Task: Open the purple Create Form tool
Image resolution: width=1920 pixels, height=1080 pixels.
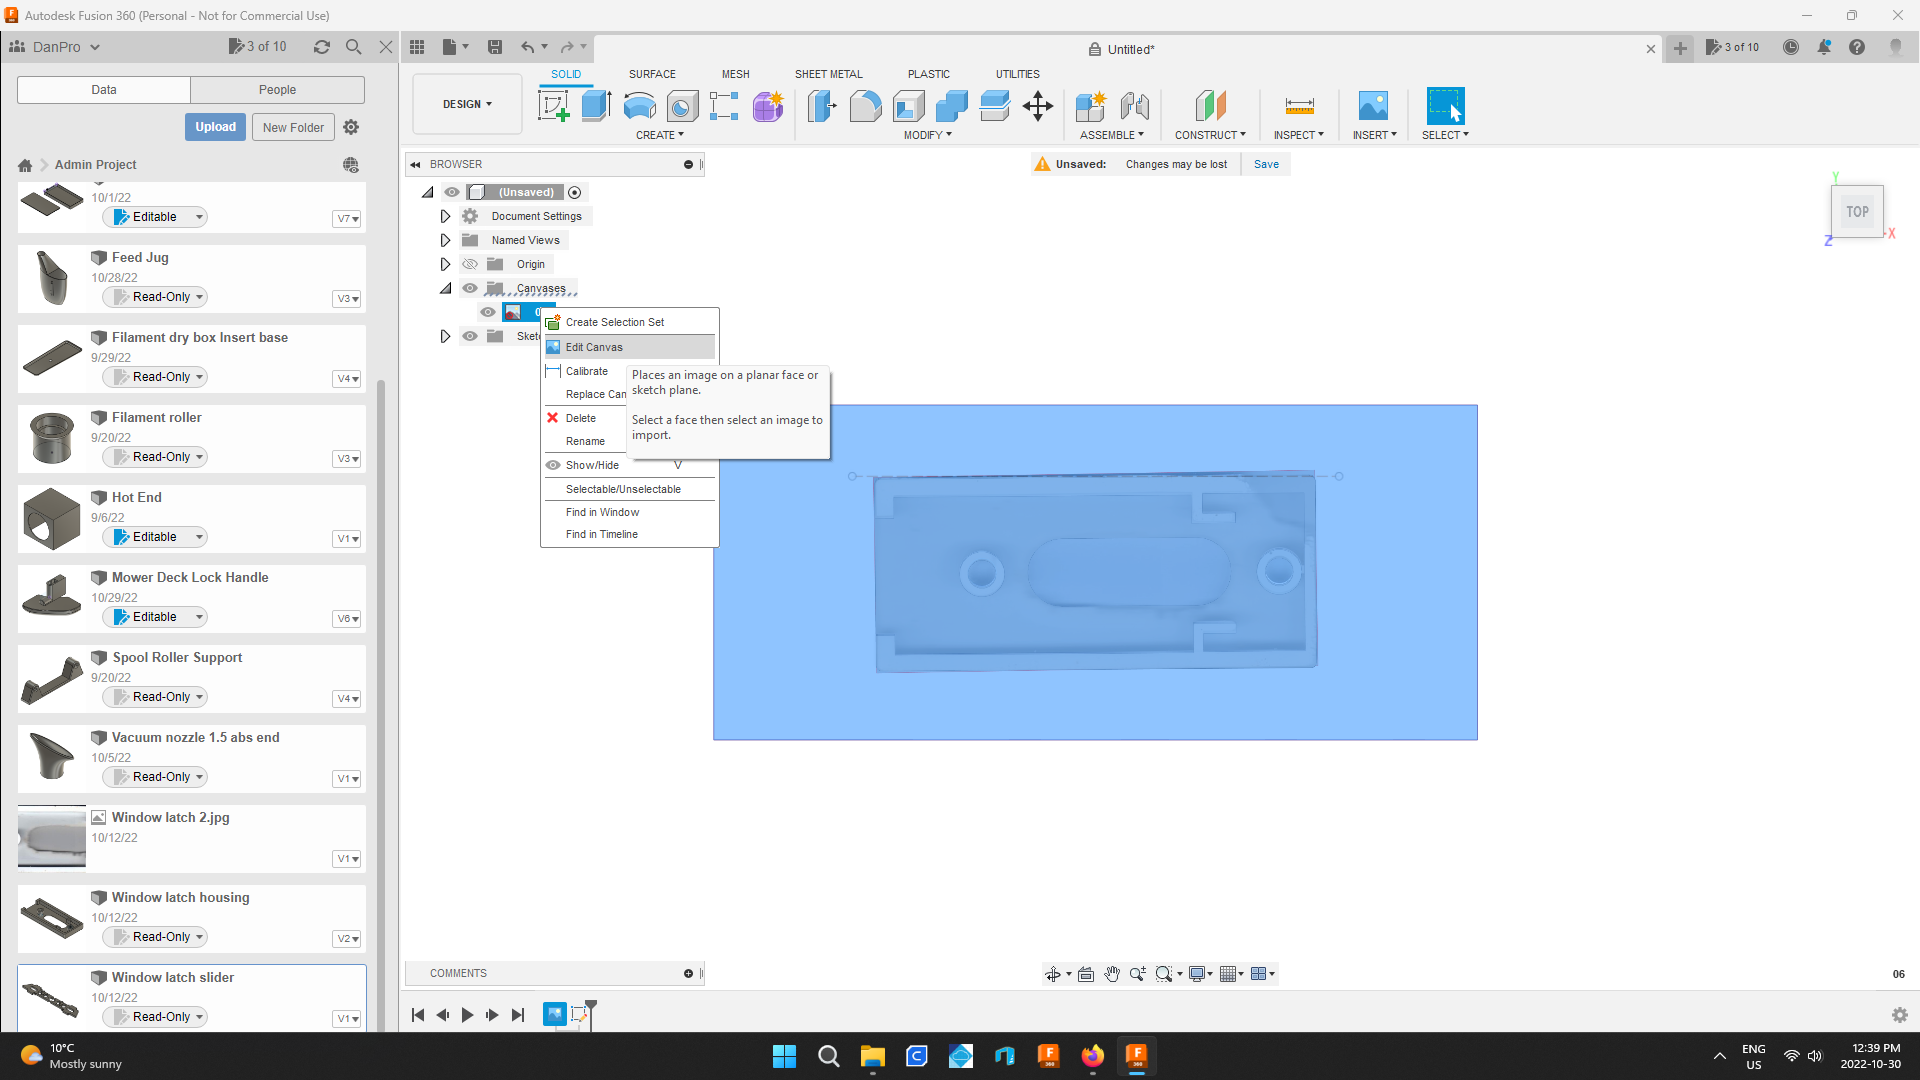Action: pos(767,107)
